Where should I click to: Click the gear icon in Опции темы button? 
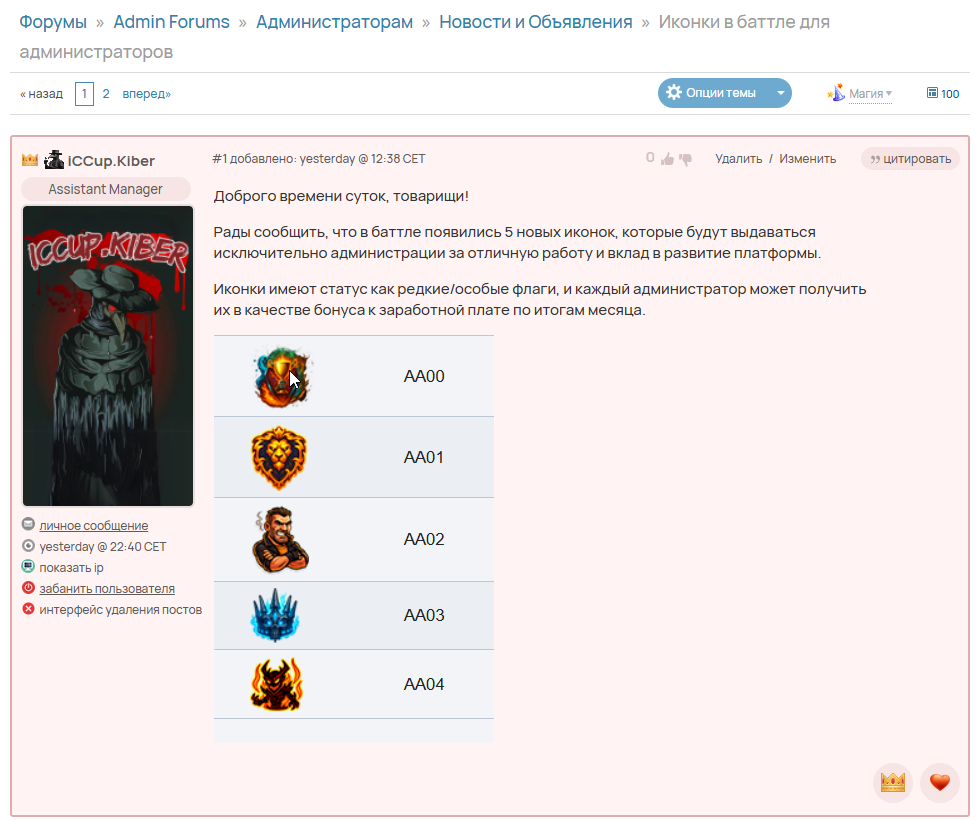point(673,93)
